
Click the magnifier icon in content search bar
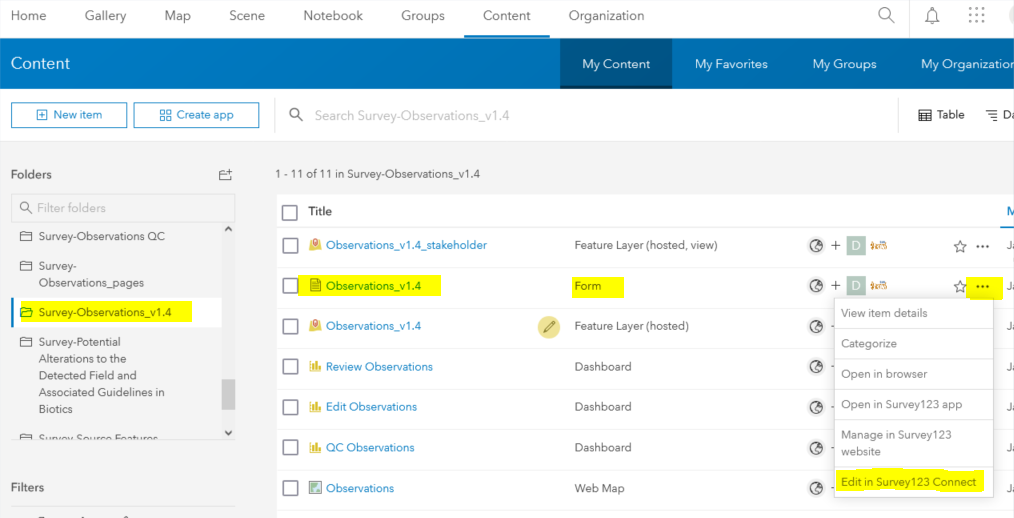pyautogui.click(x=296, y=114)
